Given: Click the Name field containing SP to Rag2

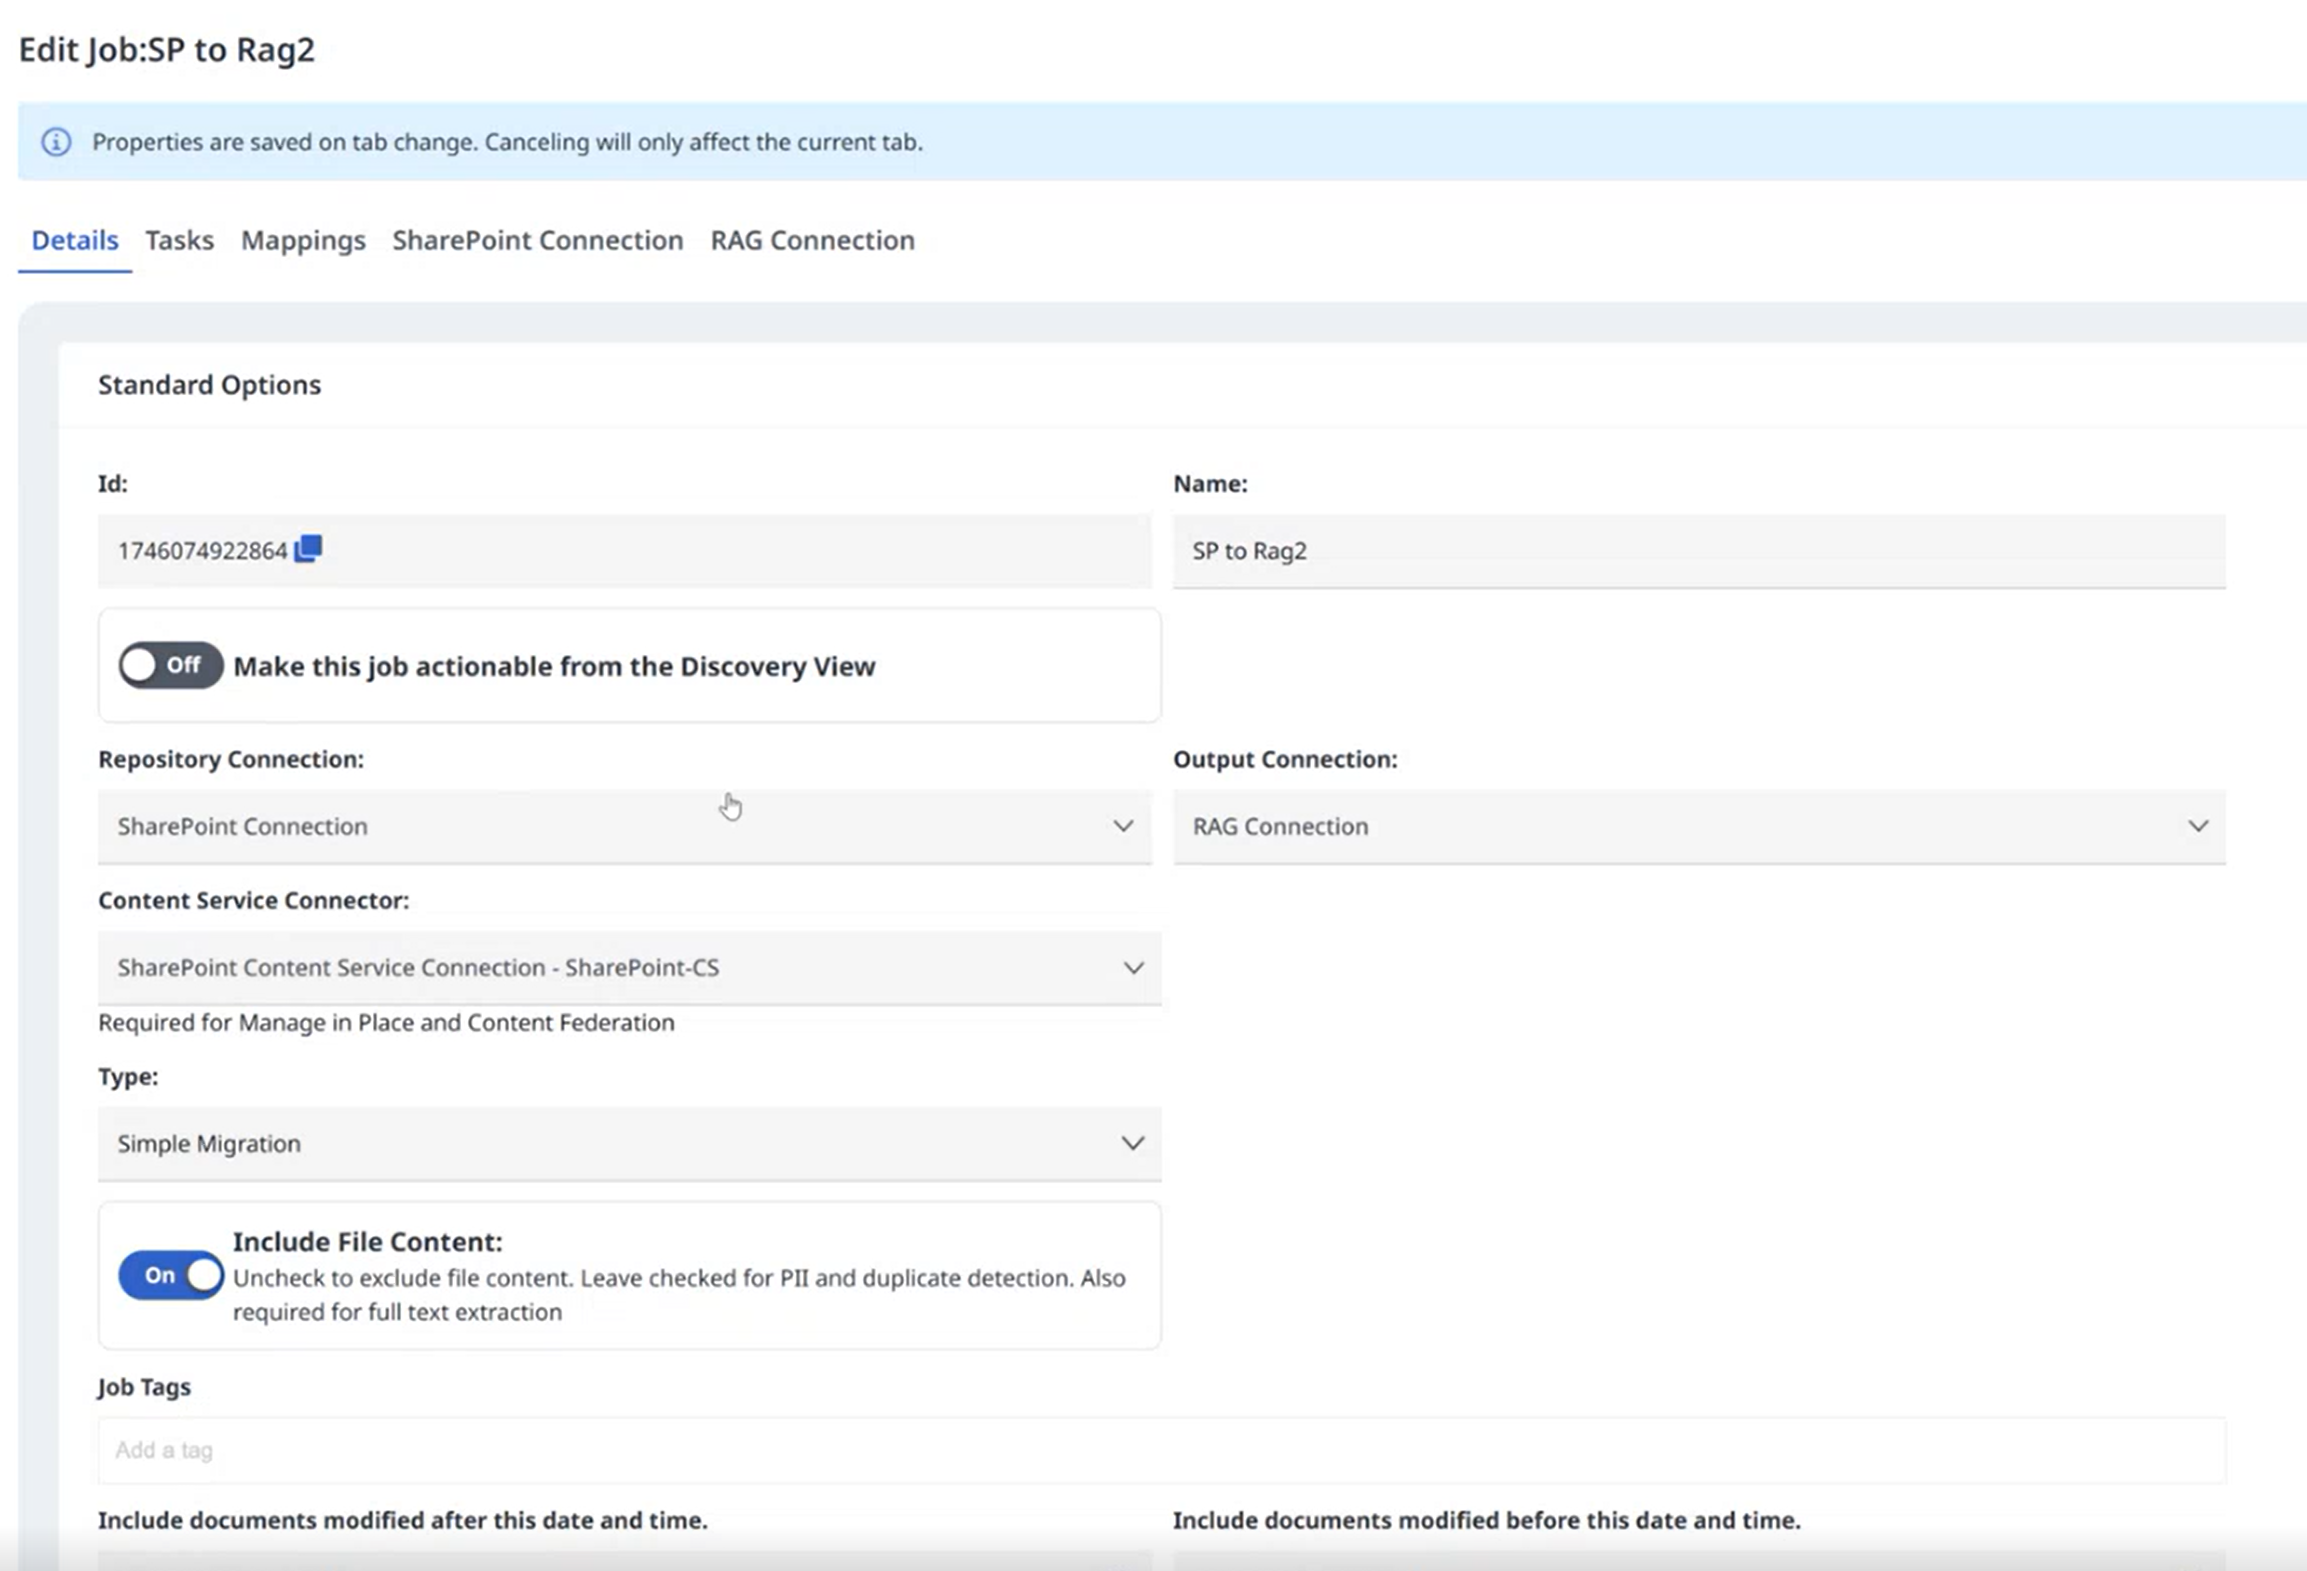Looking at the screenshot, I should click(x=1699, y=550).
